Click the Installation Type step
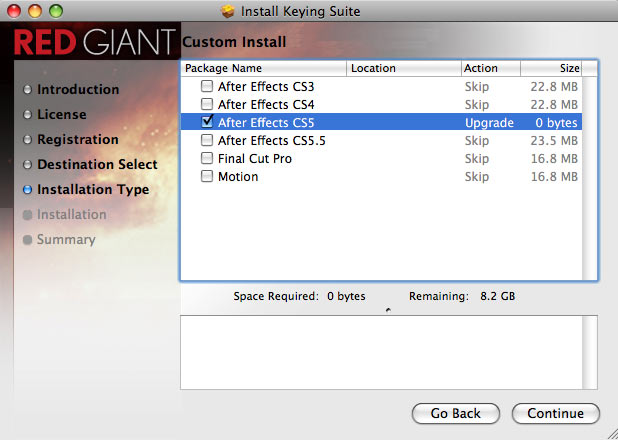Viewport: 618px width, 440px height. tap(93, 190)
